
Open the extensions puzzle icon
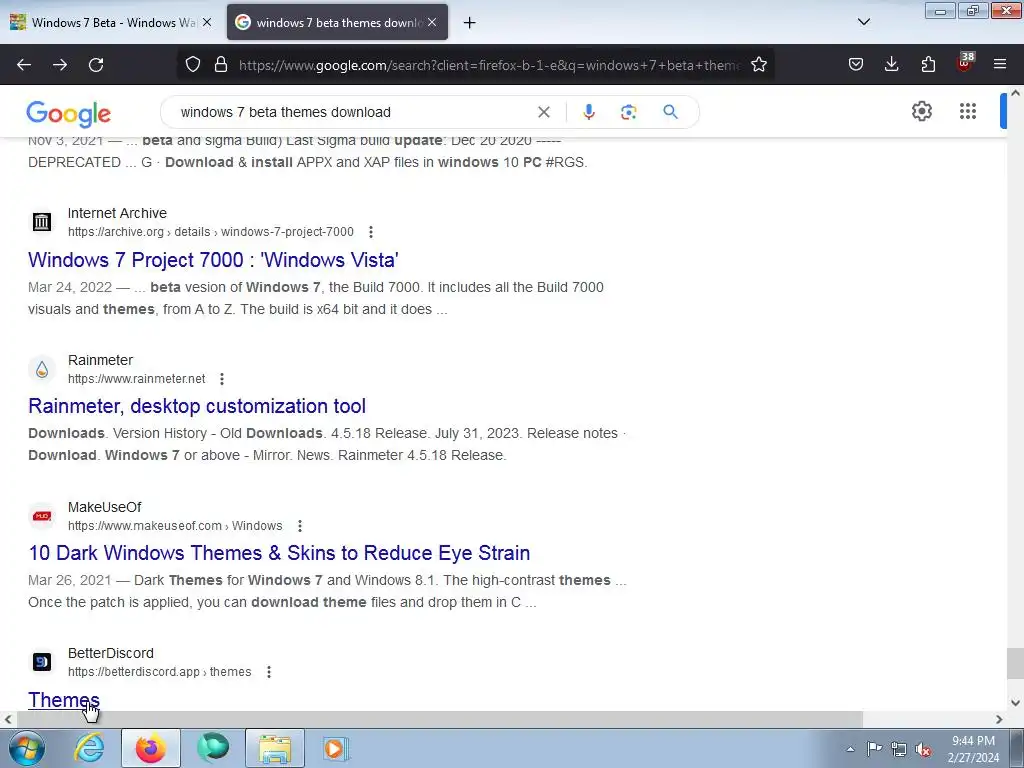928,65
